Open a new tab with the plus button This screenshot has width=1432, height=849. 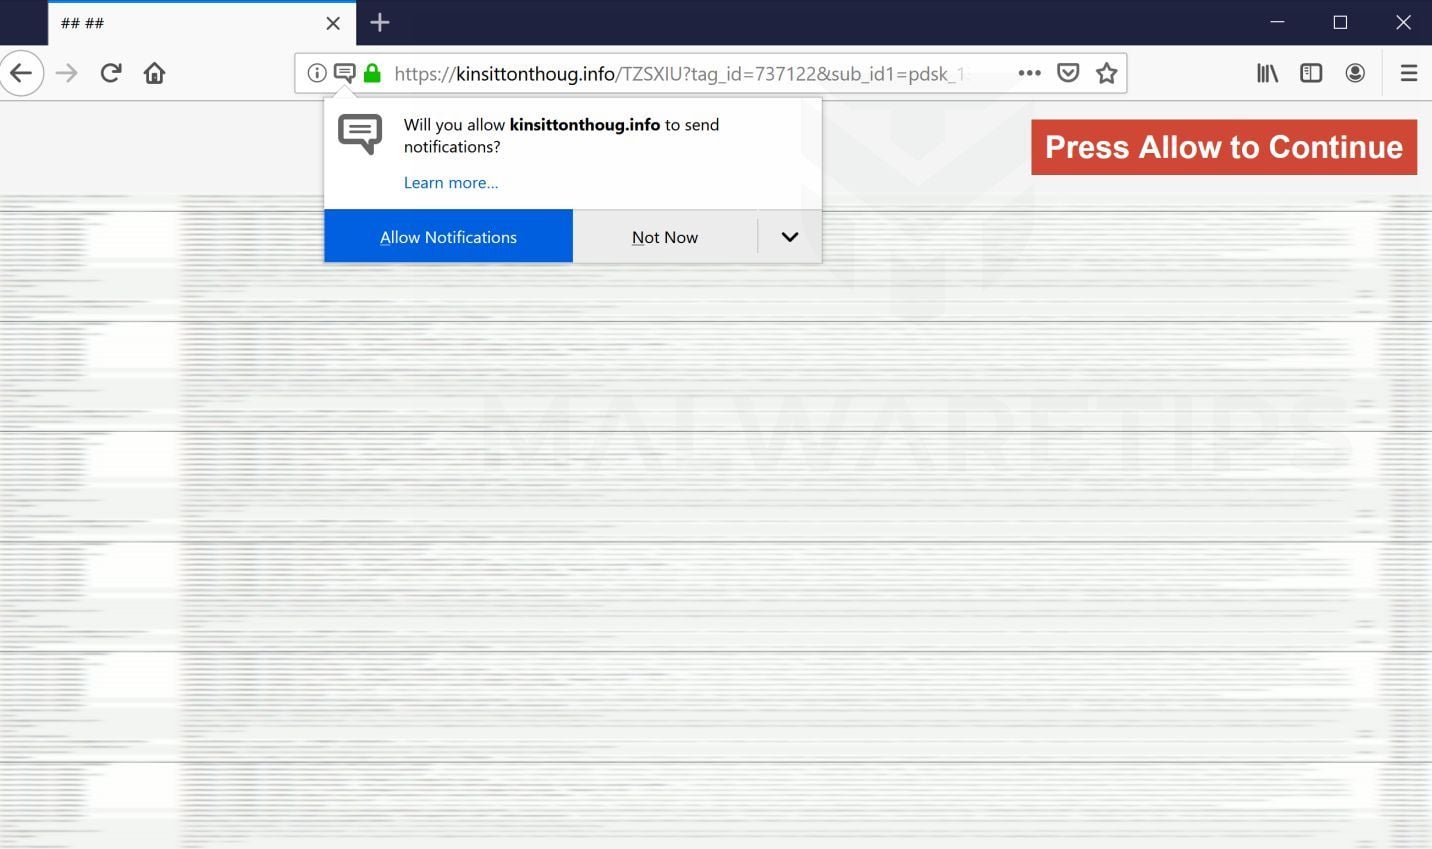380,22
